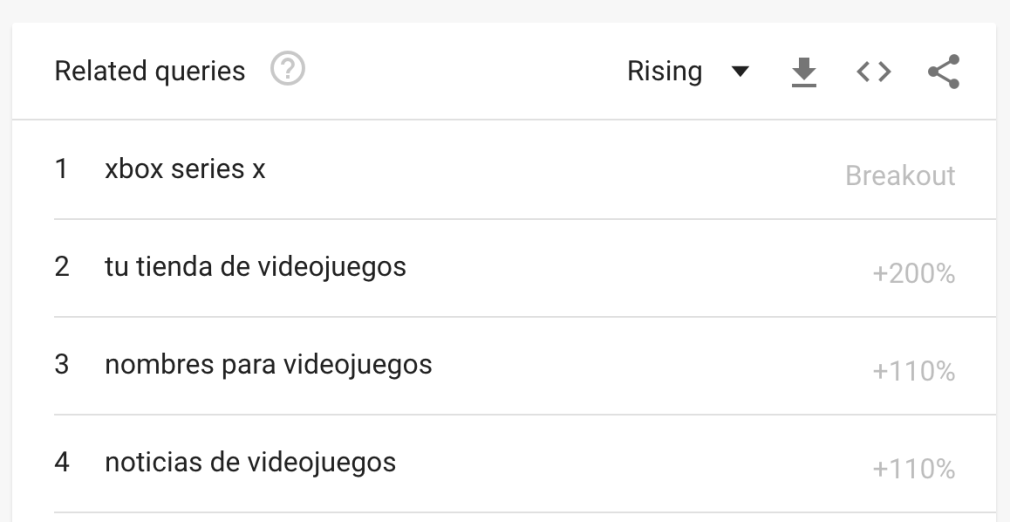
Task: Open the Rising sort dropdown
Action: click(665, 72)
